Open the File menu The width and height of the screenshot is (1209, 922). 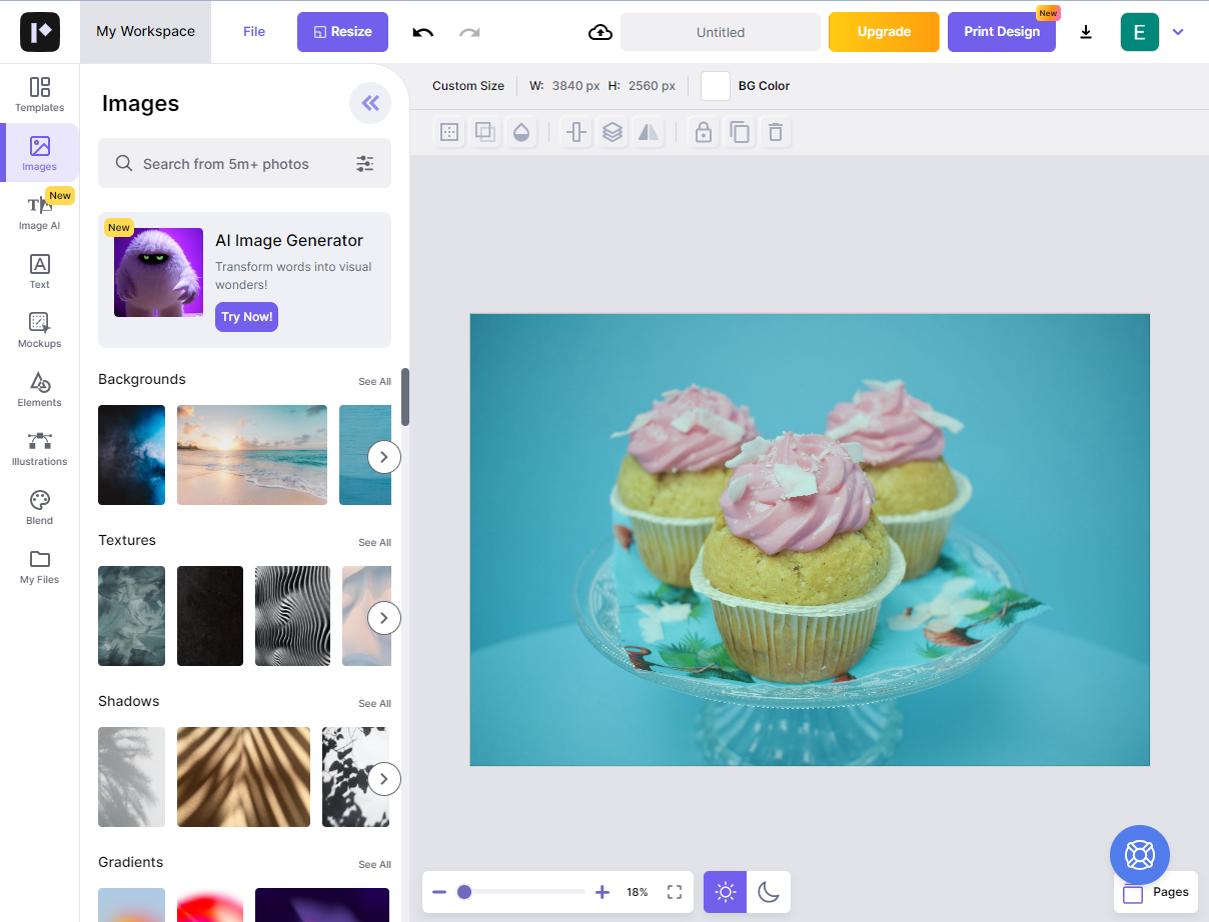[x=253, y=31]
